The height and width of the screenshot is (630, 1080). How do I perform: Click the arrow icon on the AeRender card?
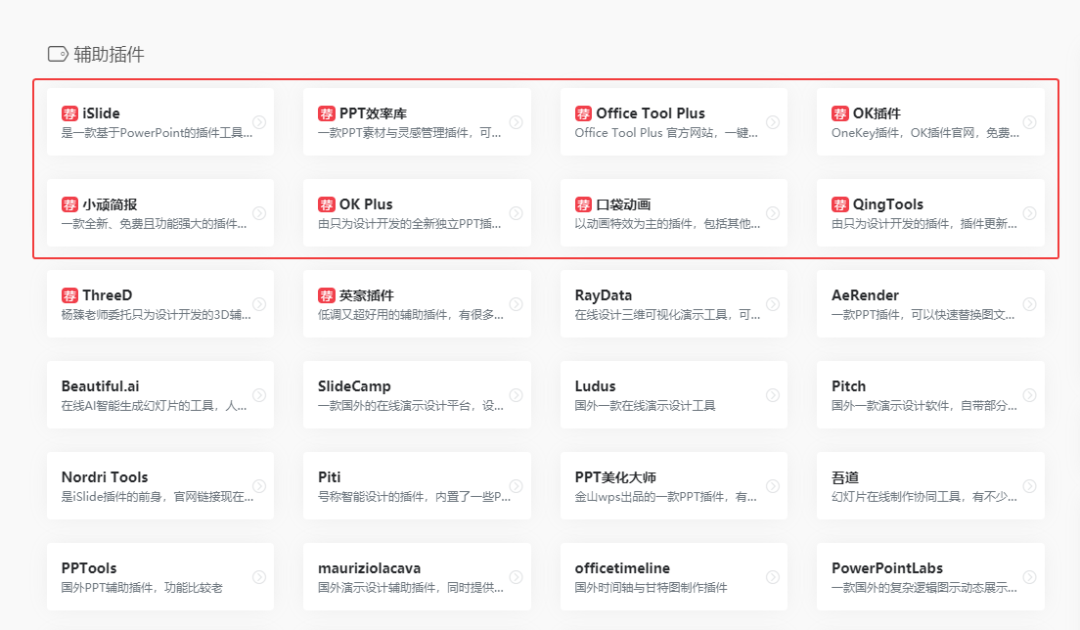click(1030, 304)
